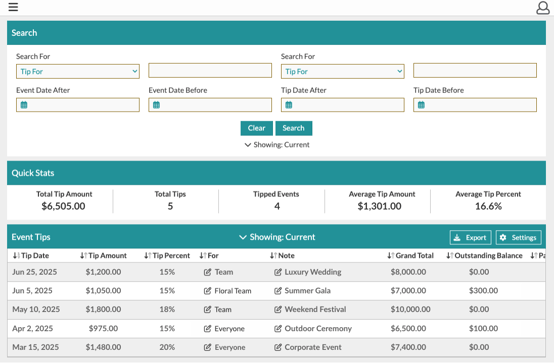Select the $6,500.00 grand total
The image size is (554, 363).
408,329
